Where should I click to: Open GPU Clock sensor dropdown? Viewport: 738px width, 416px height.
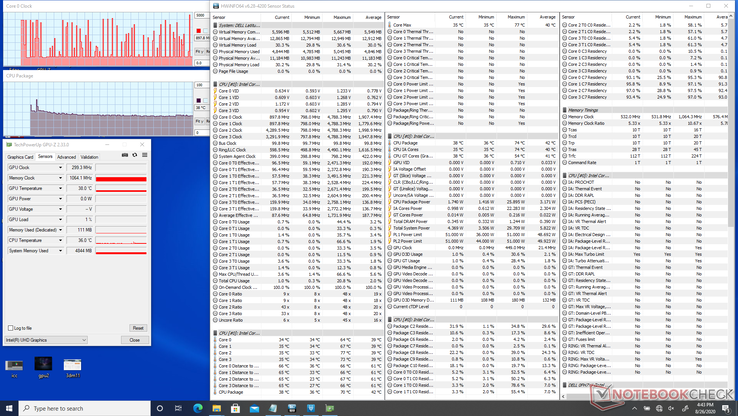60,168
